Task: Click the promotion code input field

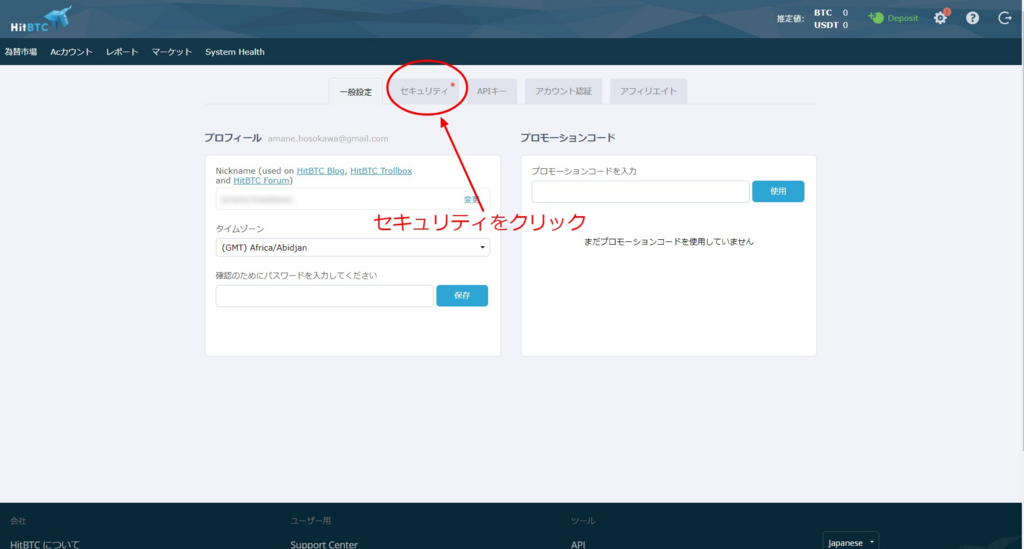Action: pos(640,191)
